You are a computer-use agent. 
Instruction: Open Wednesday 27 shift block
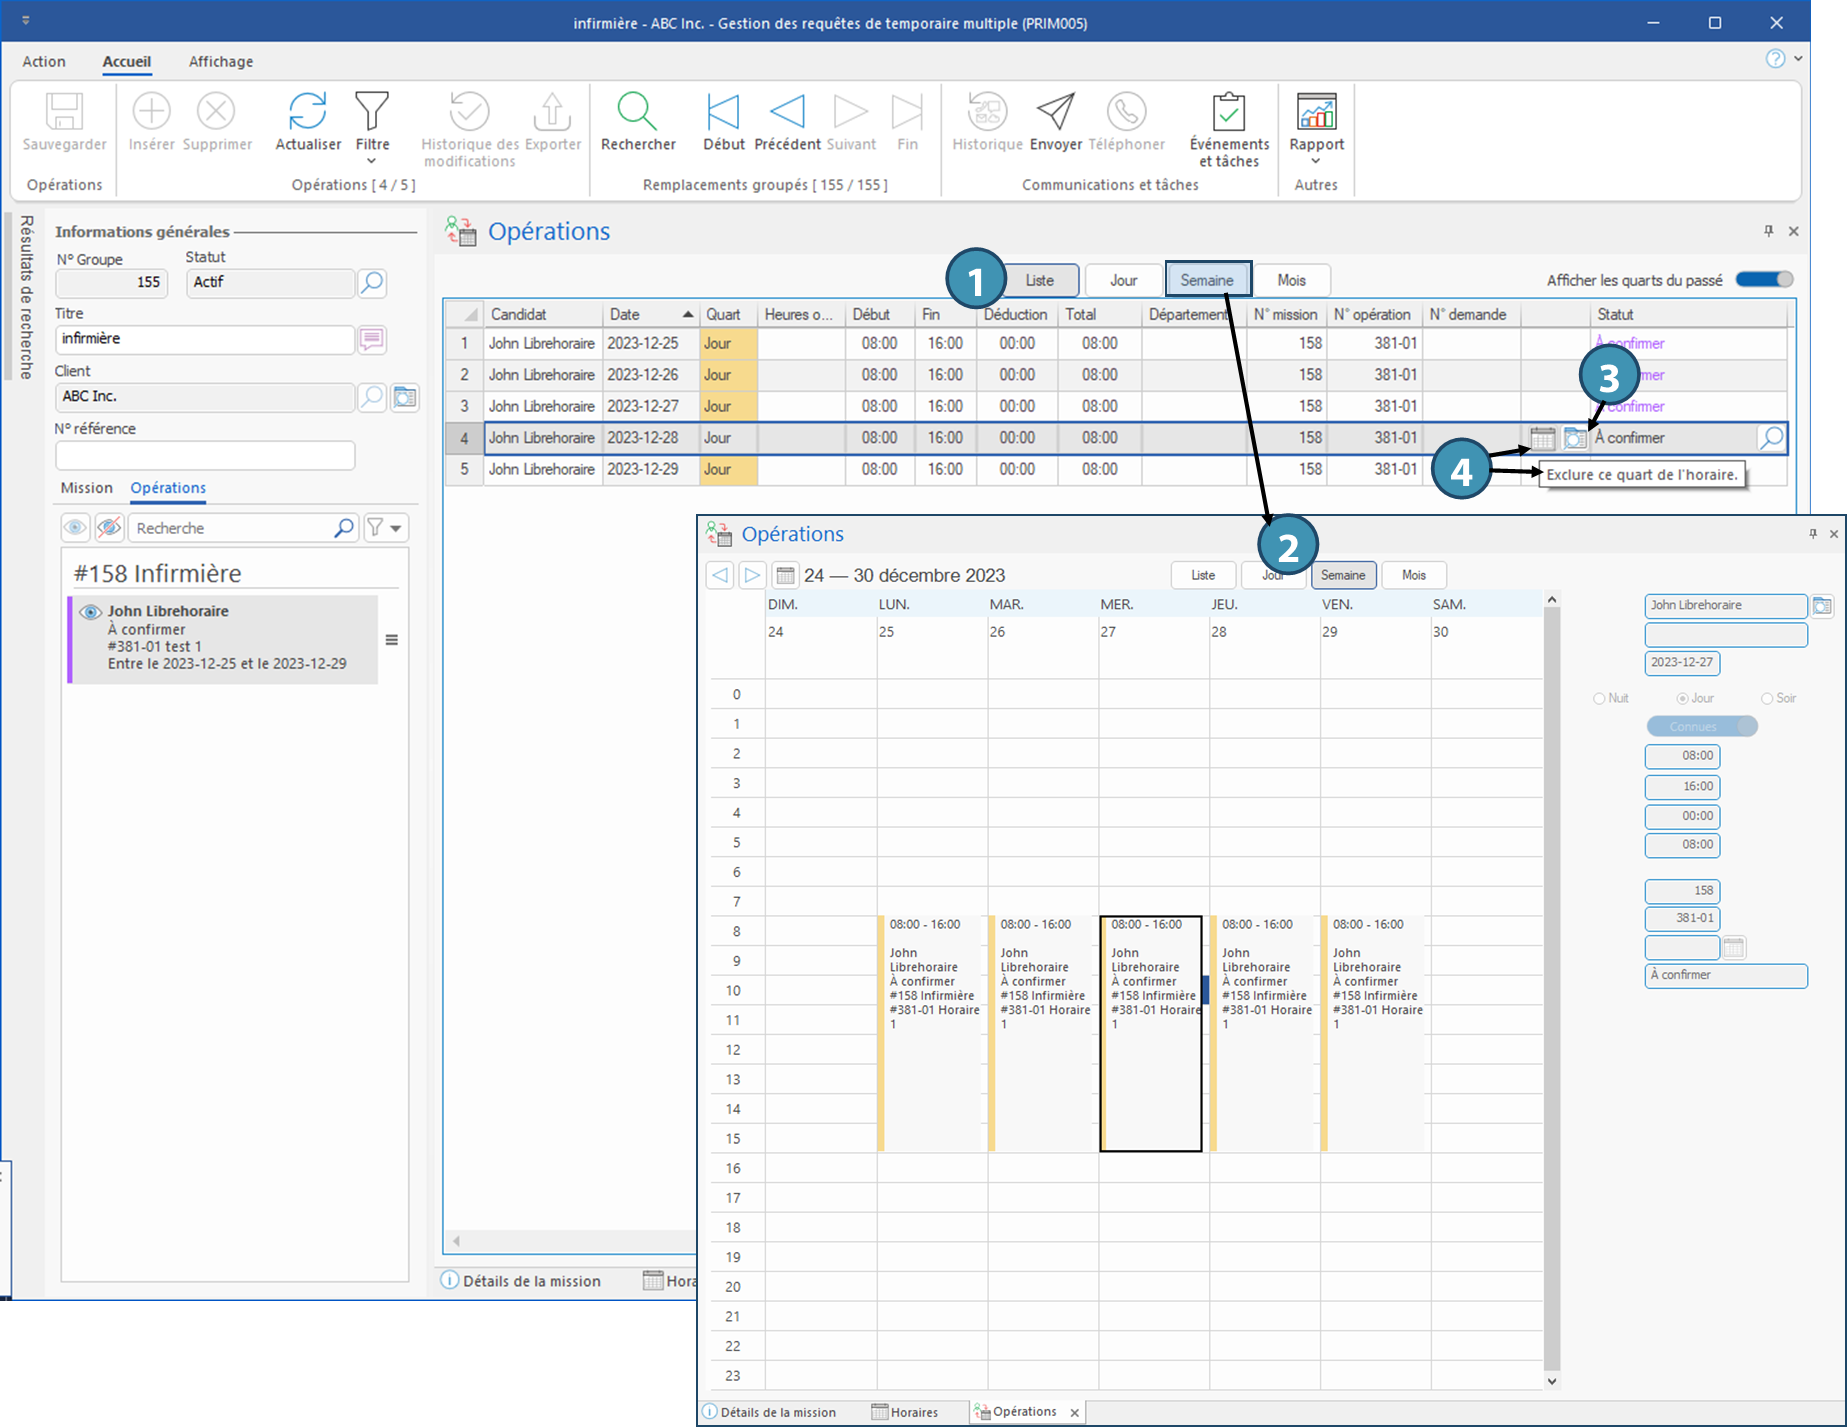pos(1151,1033)
